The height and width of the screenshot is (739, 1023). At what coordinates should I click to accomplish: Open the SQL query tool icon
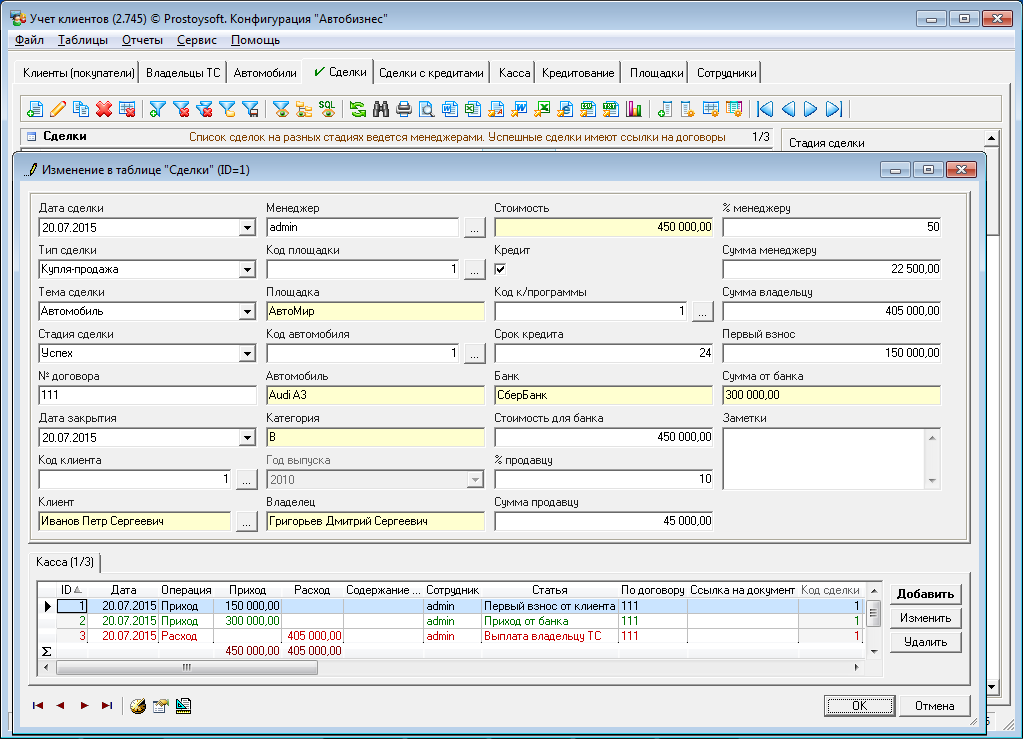(327, 109)
